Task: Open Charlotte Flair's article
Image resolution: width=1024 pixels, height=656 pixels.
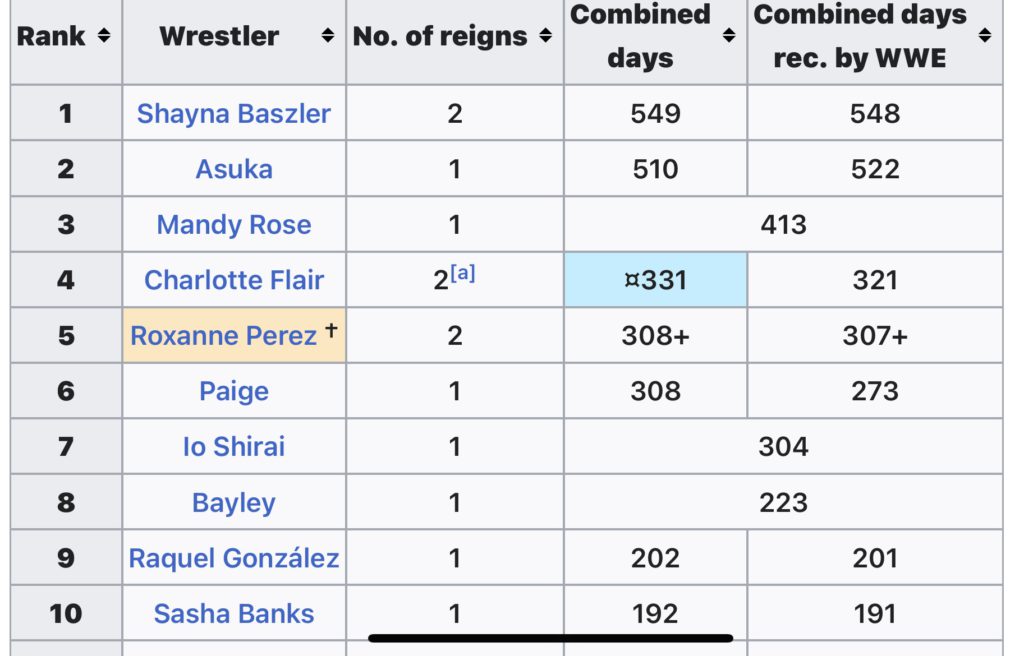Action: click(234, 280)
